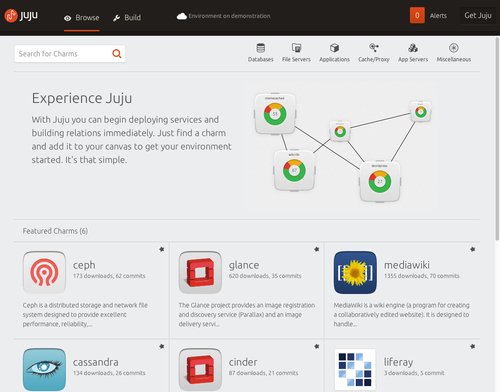Click '620 downloads, 35 commits' text
Image resolution: width=500 pixels, height=392 pixels.
265,276
